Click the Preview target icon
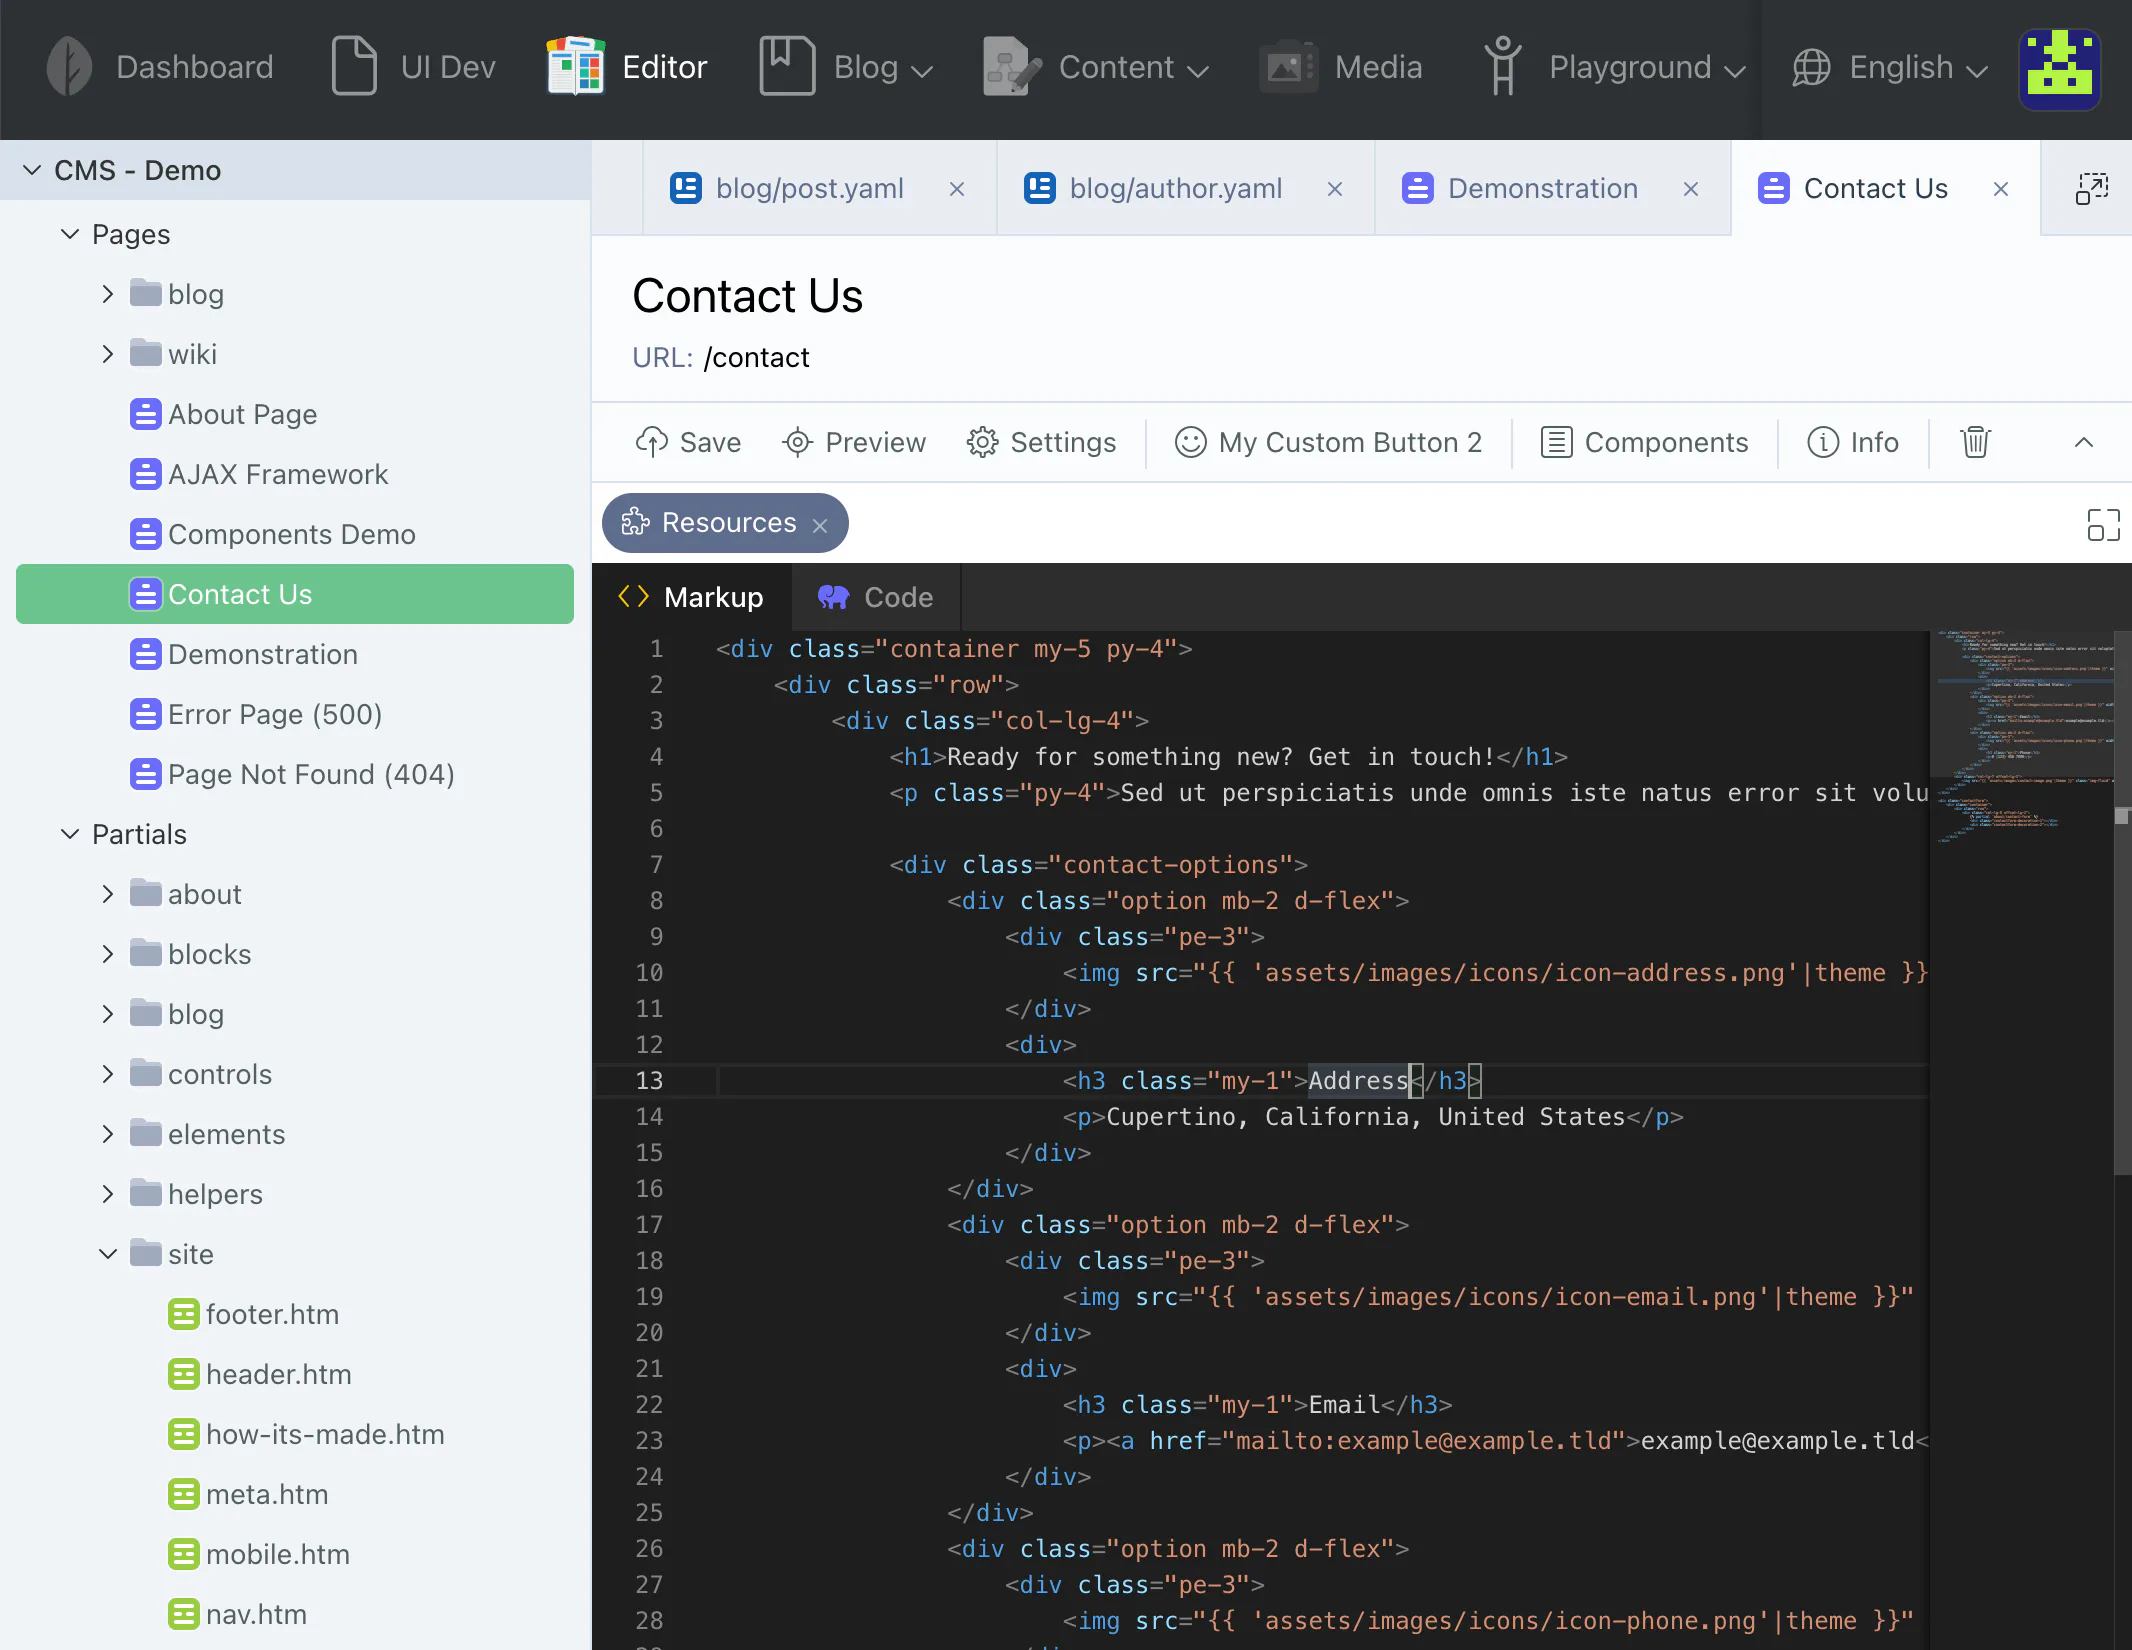The height and width of the screenshot is (1650, 2132). 797,442
